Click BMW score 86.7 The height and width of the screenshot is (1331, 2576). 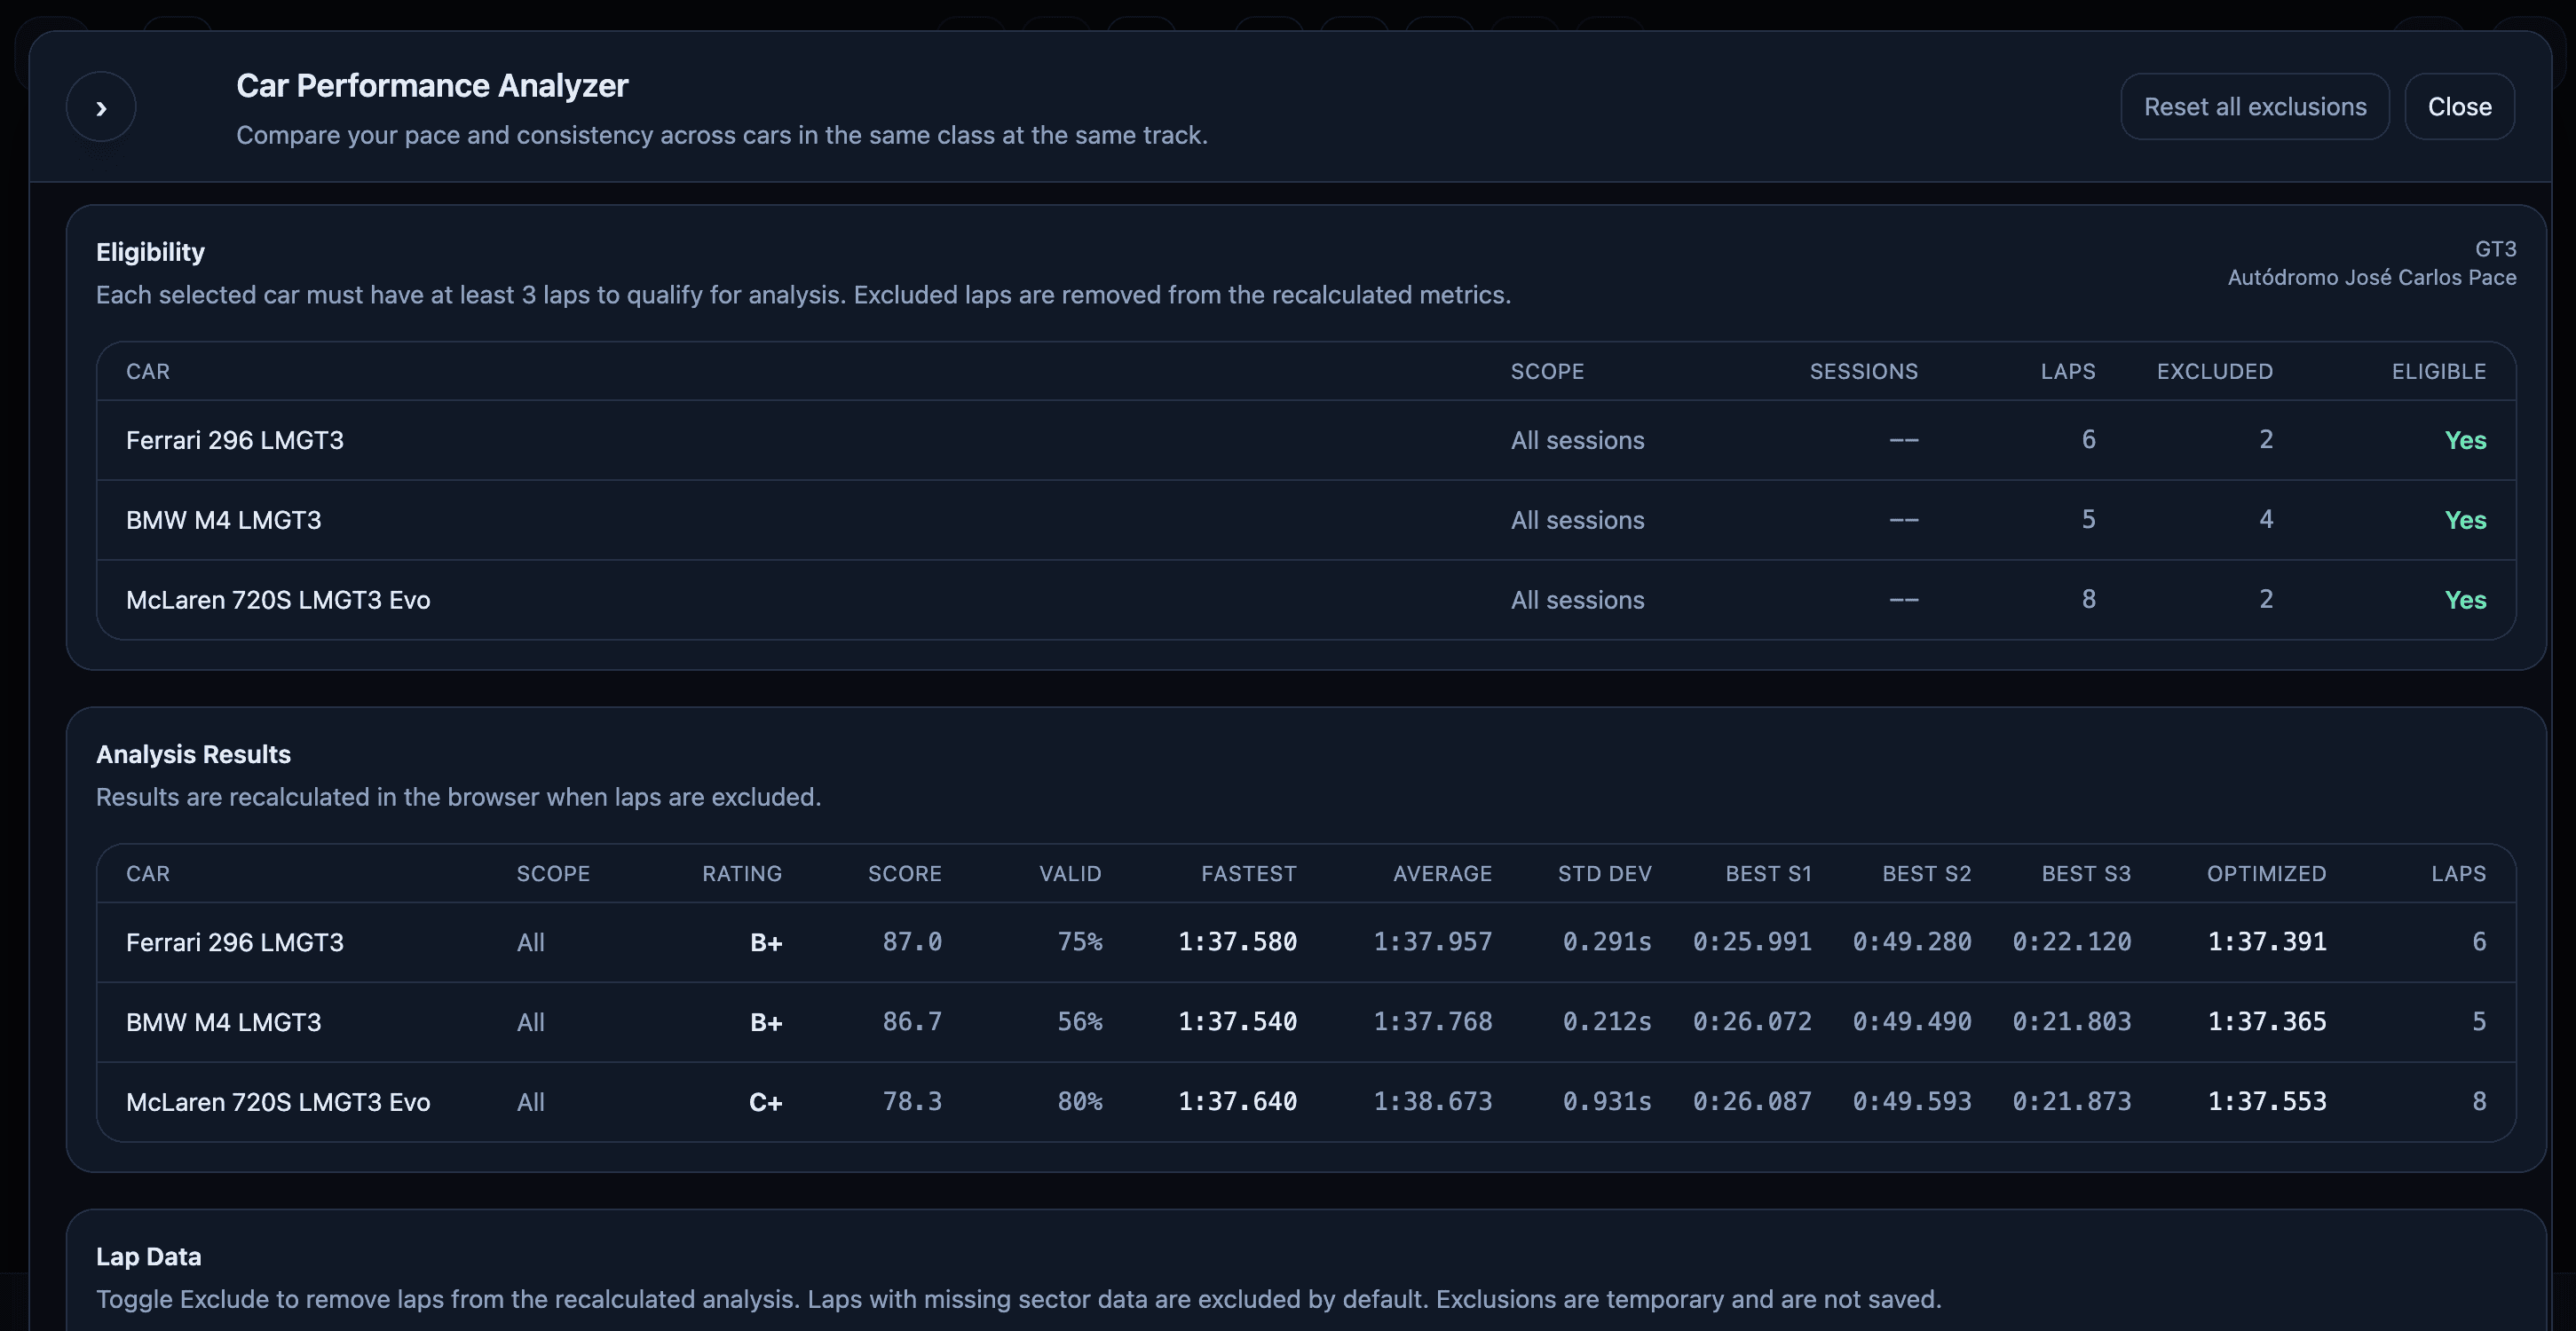[x=912, y=1022]
